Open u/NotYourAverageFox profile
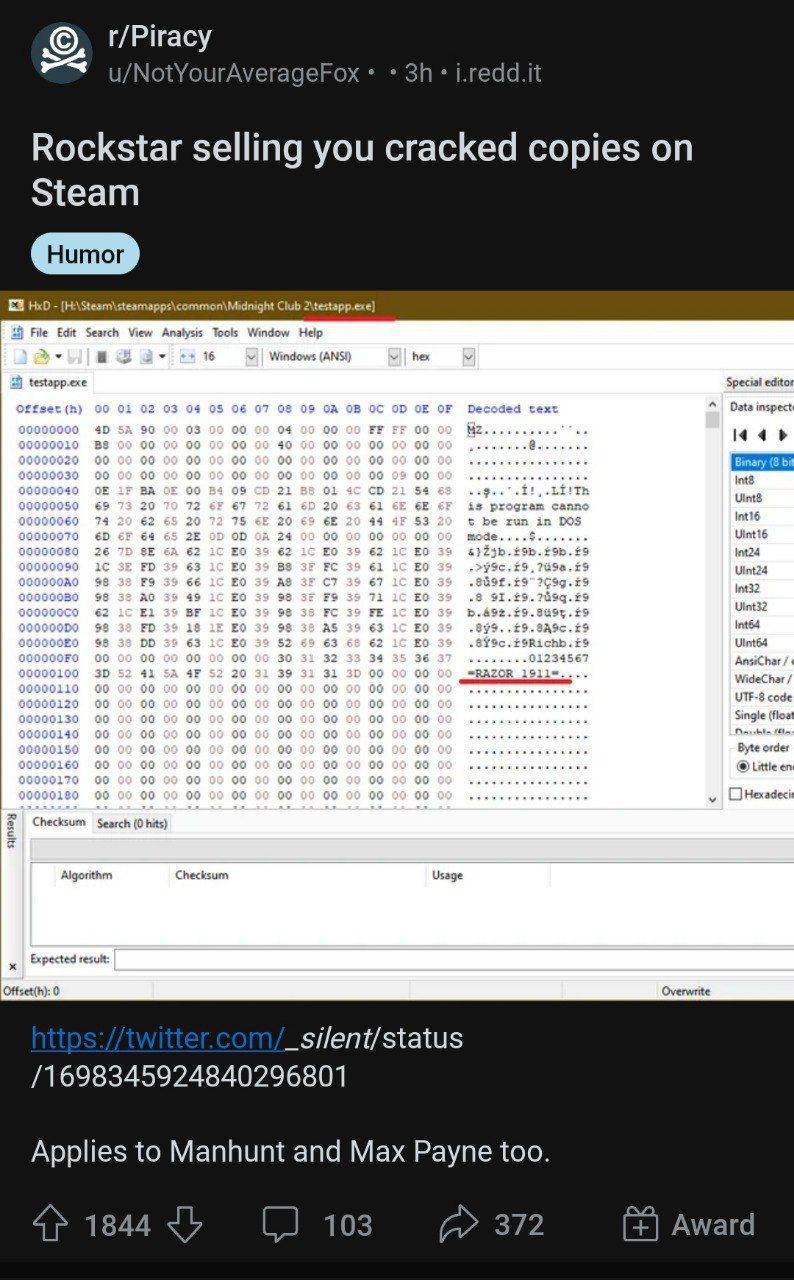Screen dimensions: 794x1280 234,73
